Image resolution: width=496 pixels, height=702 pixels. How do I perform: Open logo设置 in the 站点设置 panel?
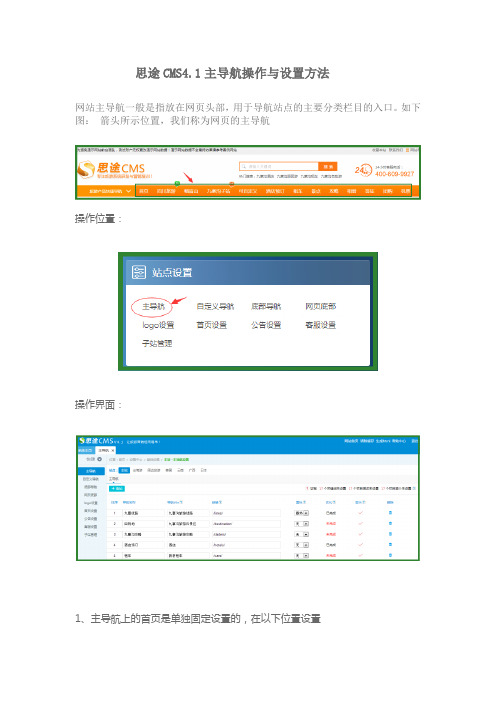point(158,325)
